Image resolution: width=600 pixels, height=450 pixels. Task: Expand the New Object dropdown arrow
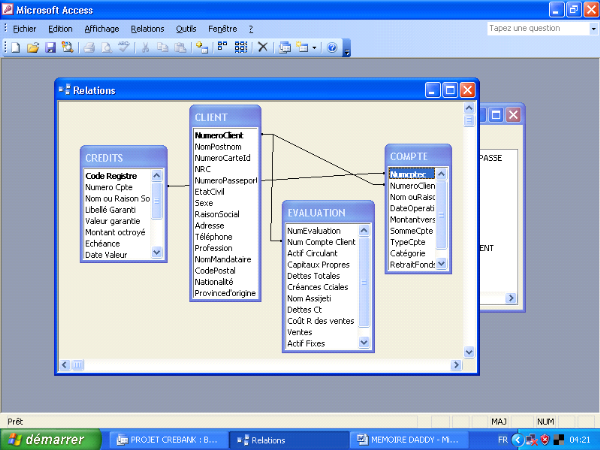(x=314, y=47)
